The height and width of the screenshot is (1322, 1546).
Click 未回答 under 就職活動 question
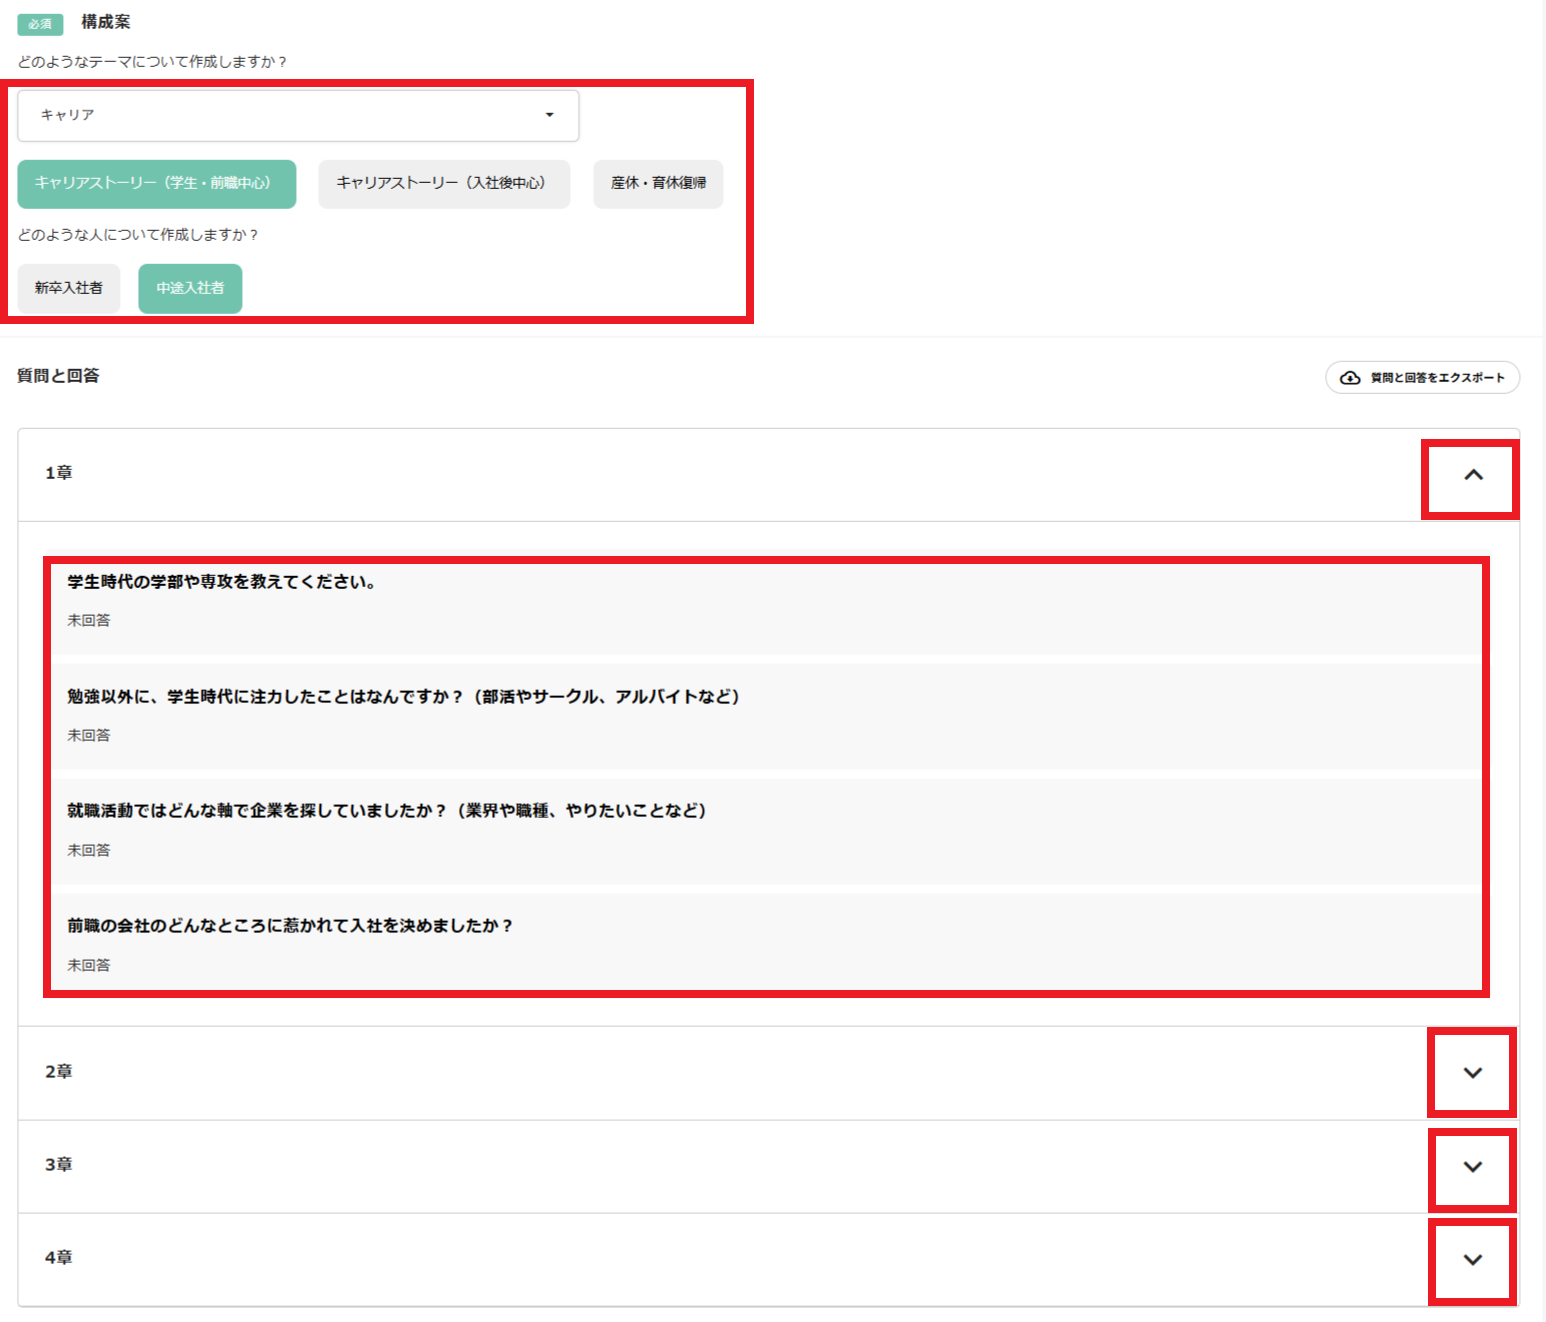[89, 851]
